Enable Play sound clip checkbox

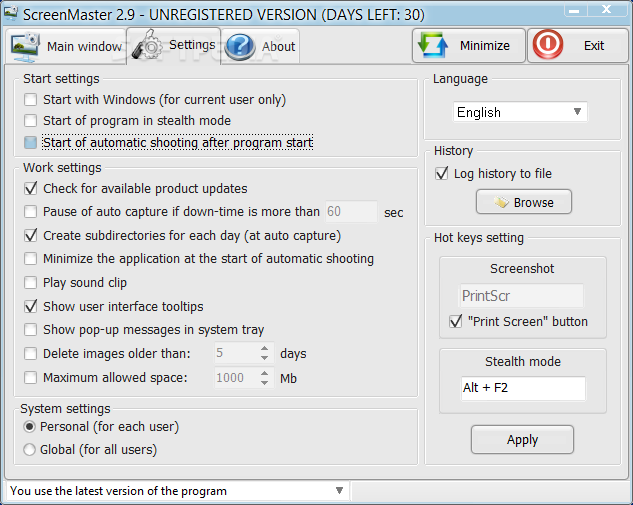coord(30,283)
